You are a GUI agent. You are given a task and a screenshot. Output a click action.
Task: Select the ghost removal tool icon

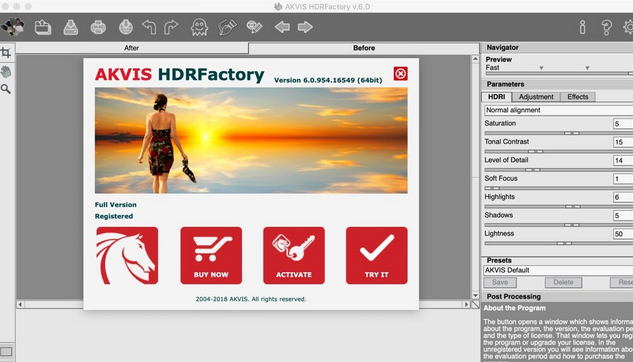[x=199, y=27]
